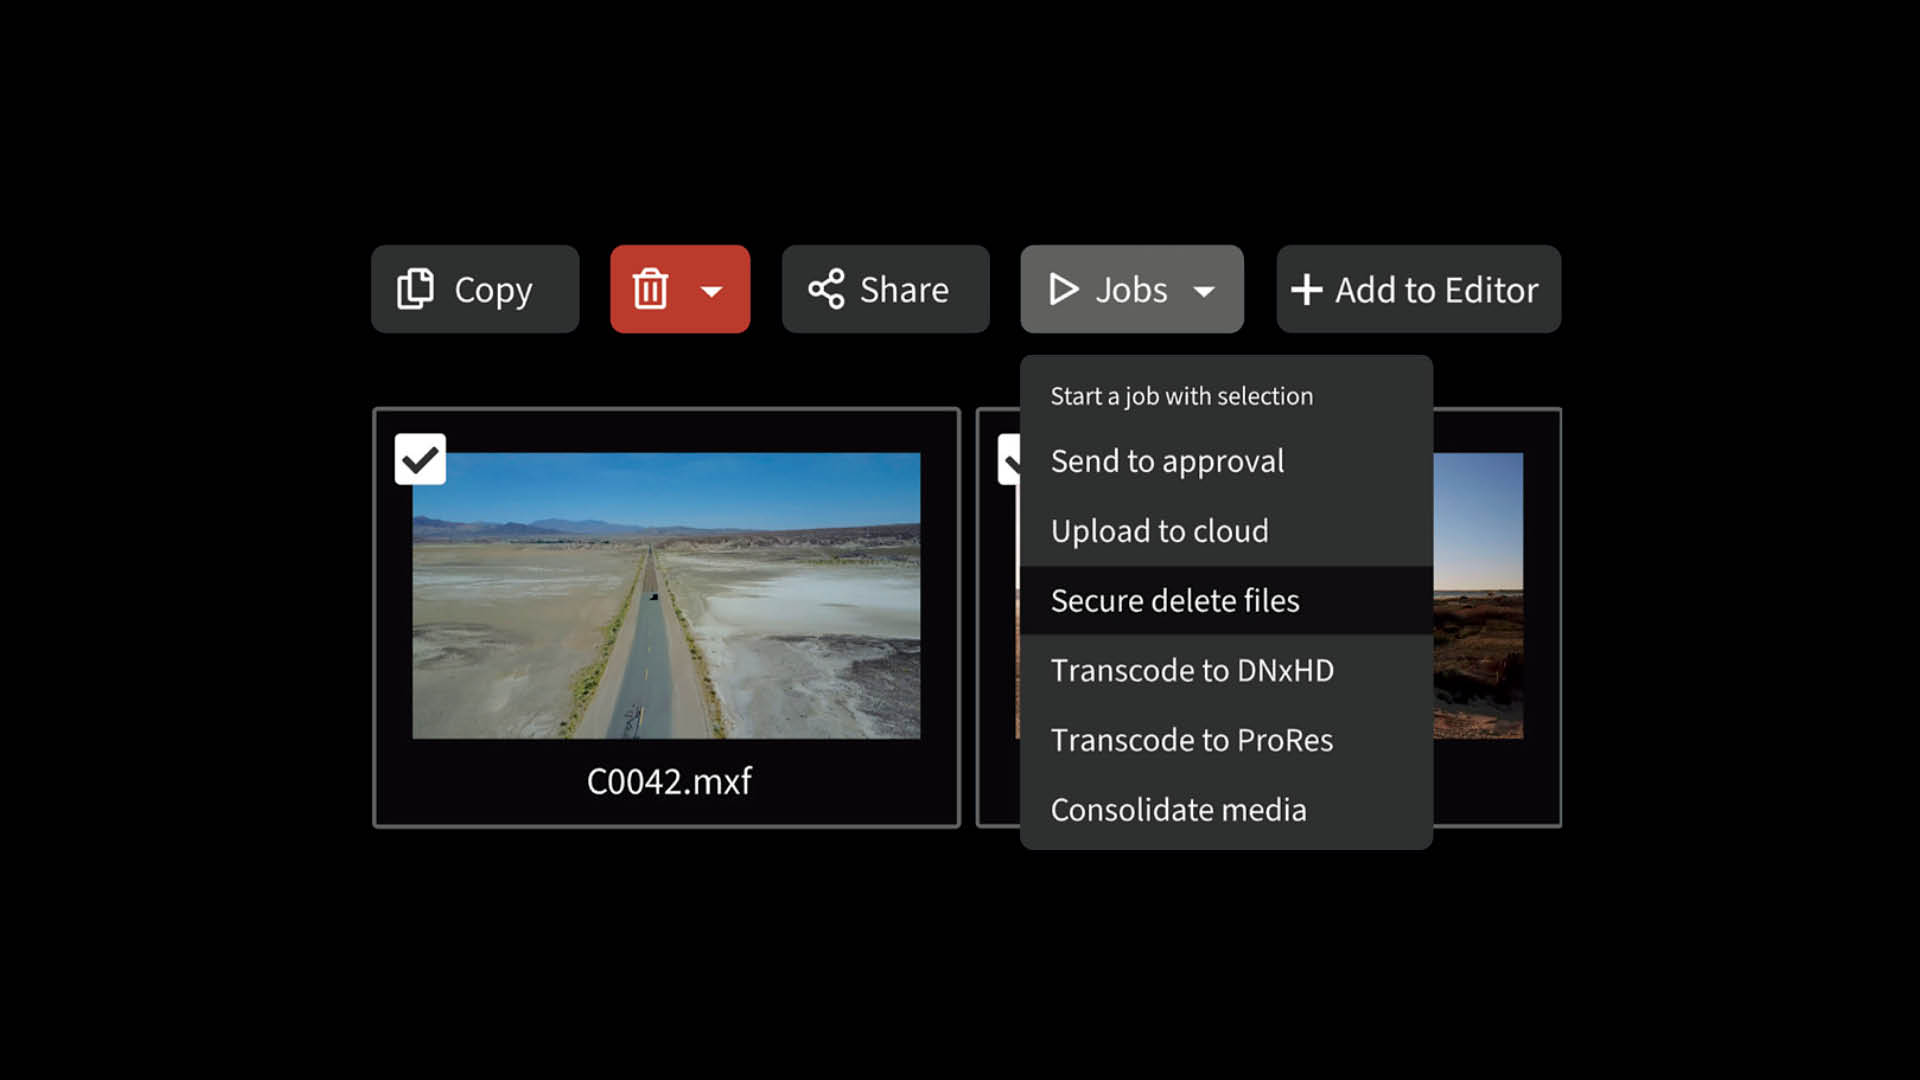Open the C0042.mxf desert road thumbnail
The width and height of the screenshot is (1920, 1080).
click(x=666, y=596)
